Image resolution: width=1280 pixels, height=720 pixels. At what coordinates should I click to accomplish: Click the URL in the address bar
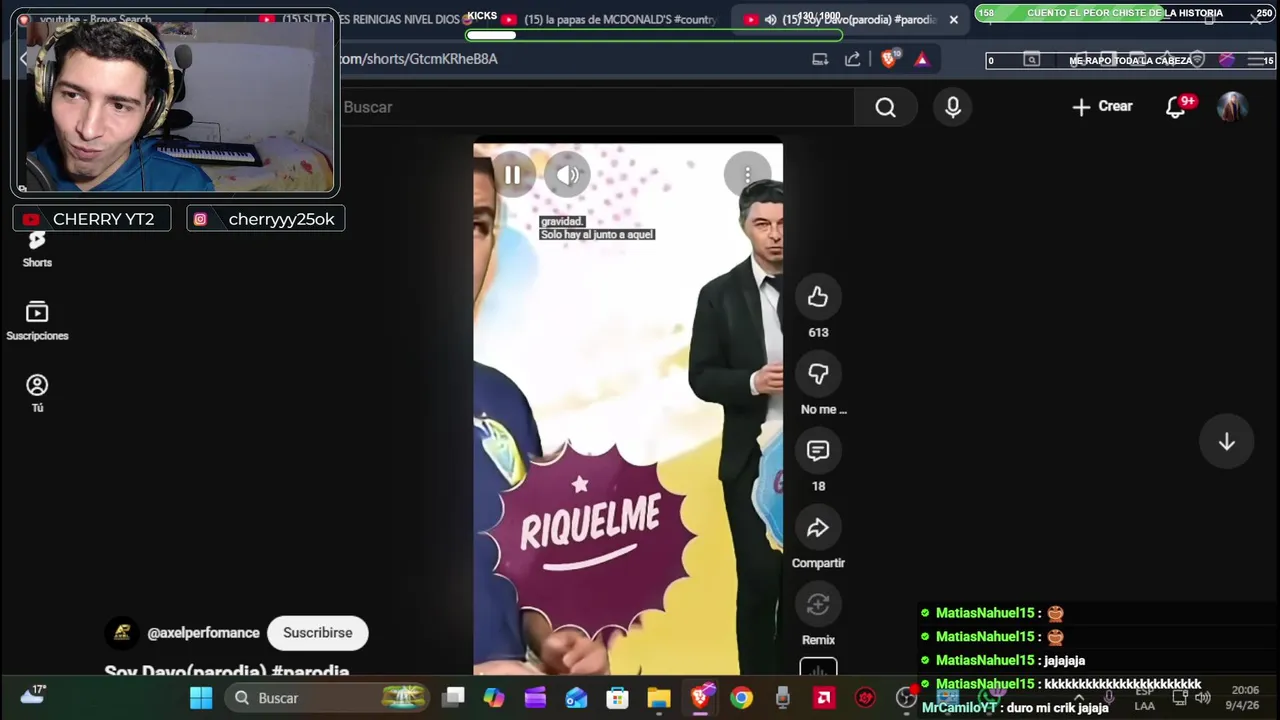coord(418,59)
